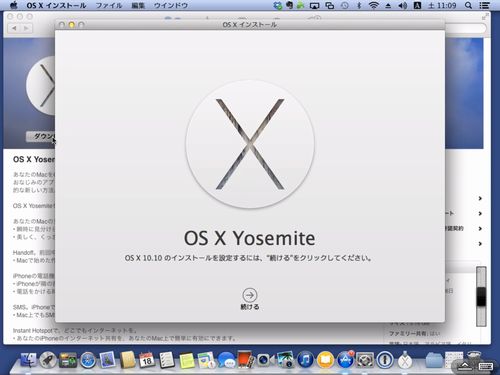Click the vertical zoom slider knob at right edge
The width and height of the screenshot is (500, 375).
(481, 297)
